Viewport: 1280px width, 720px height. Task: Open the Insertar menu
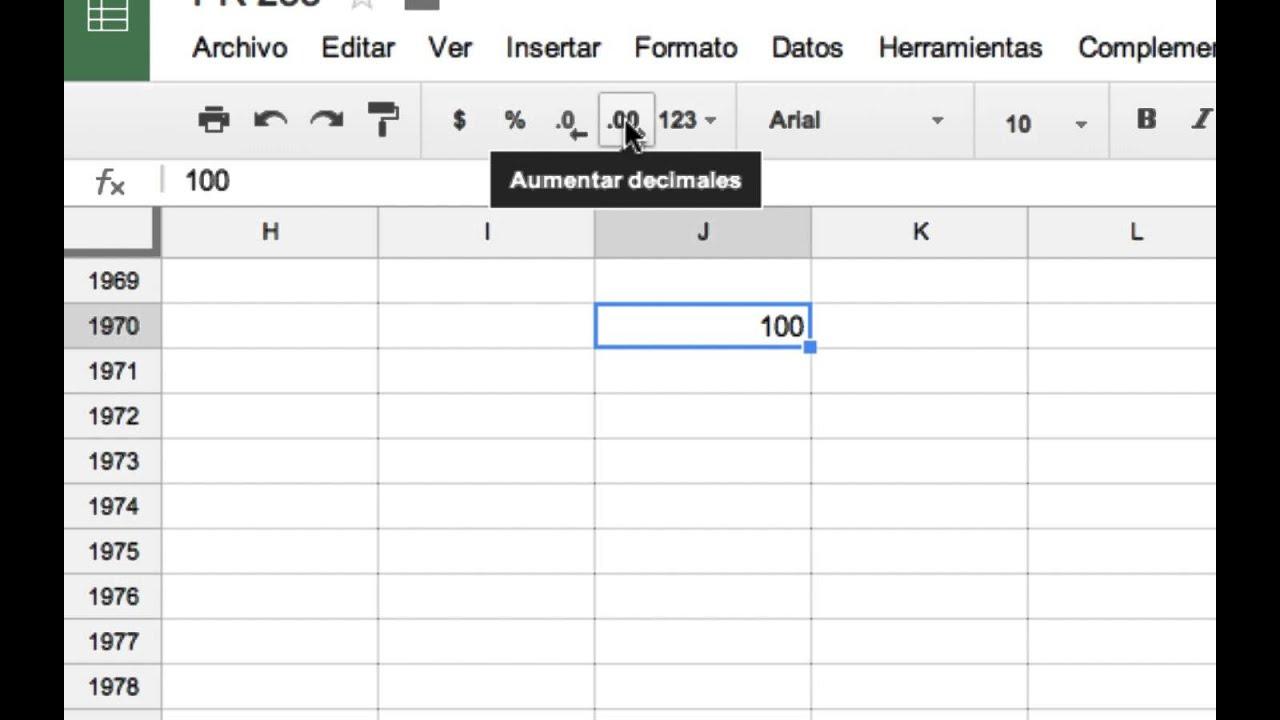[x=553, y=47]
